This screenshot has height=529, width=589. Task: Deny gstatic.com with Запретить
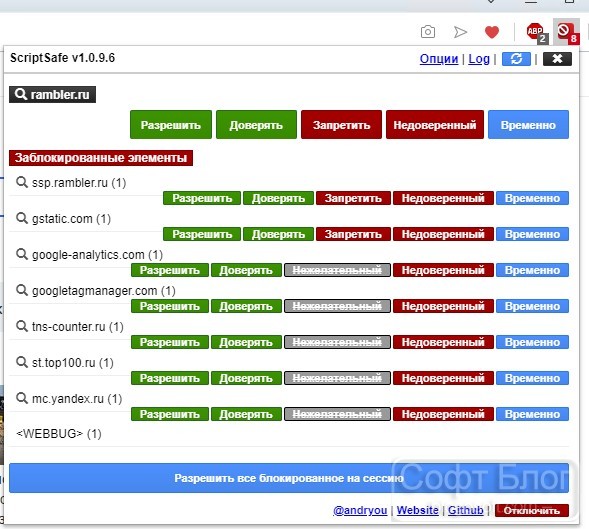(353, 234)
